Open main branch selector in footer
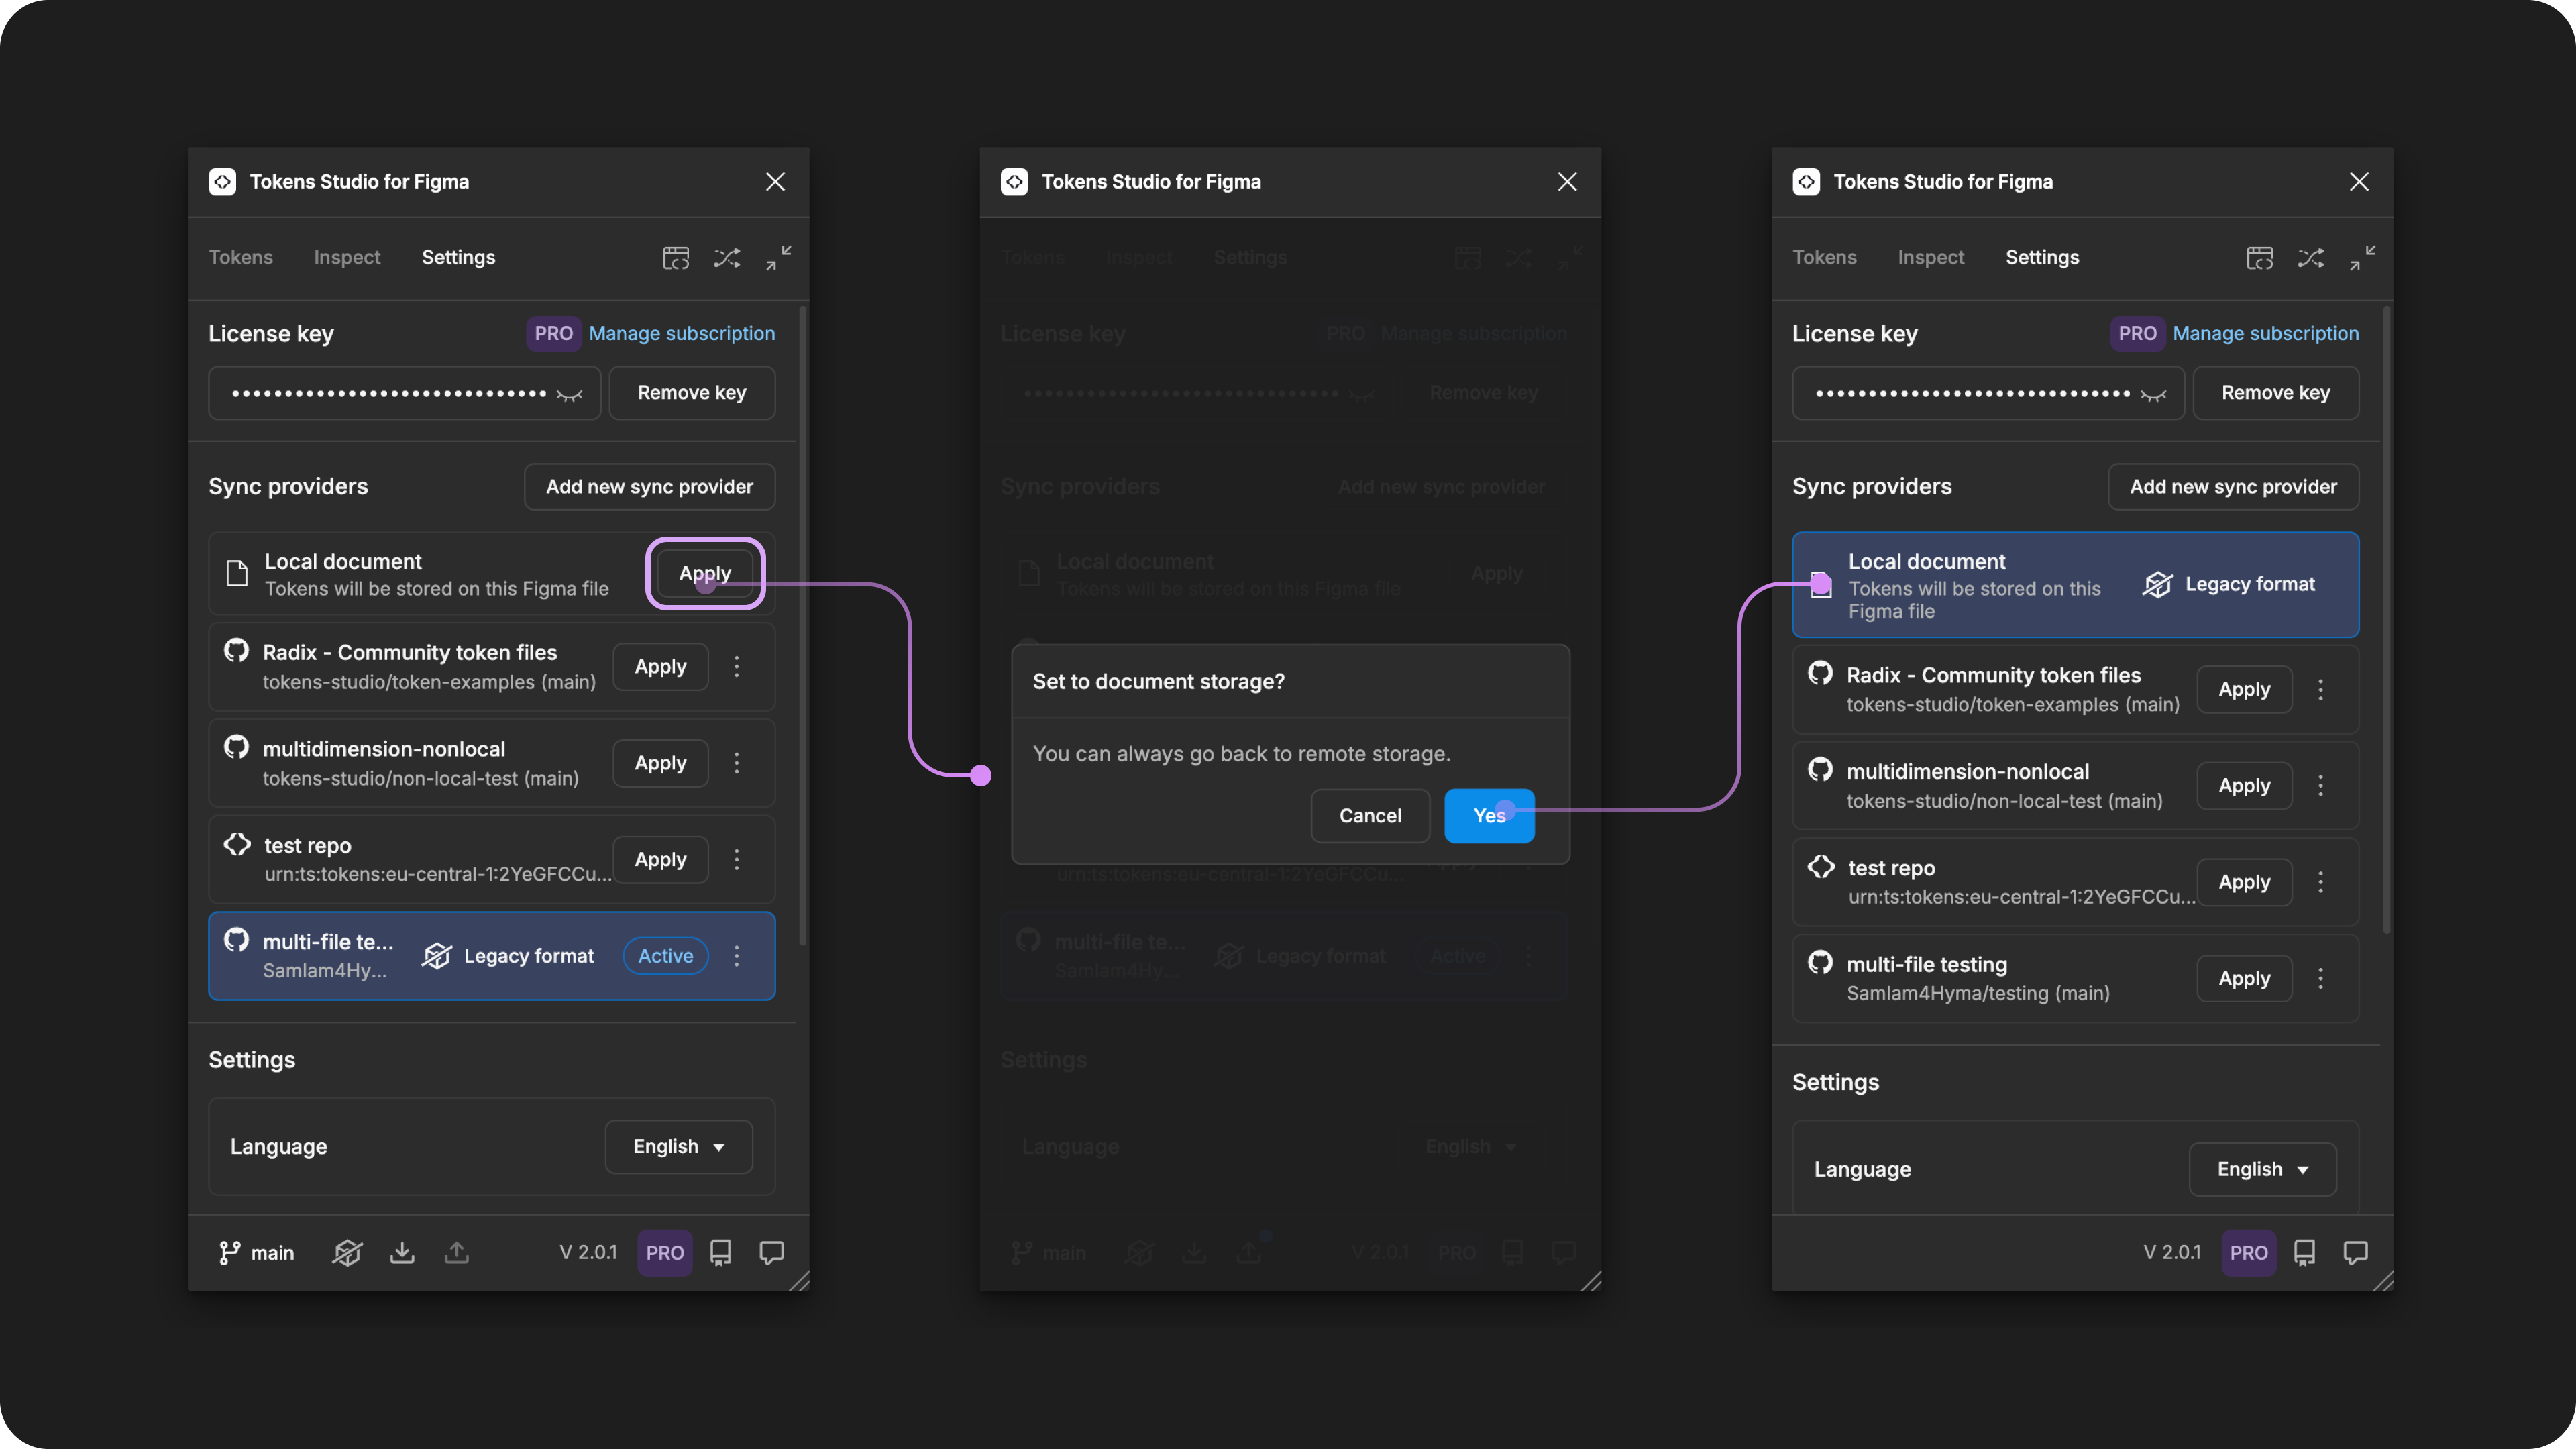This screenshot has width=2576, height=1449. click(x=257, y=1252)
